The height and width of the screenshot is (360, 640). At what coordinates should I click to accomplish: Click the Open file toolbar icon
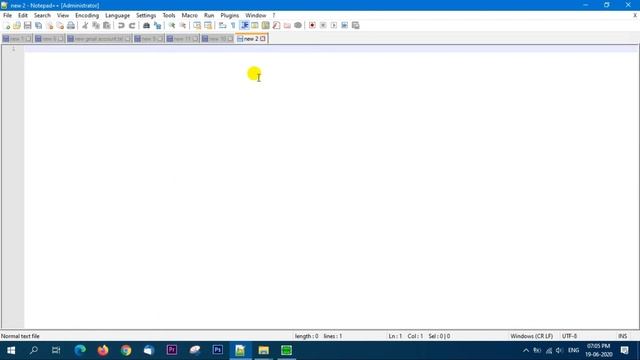(17, 25)
